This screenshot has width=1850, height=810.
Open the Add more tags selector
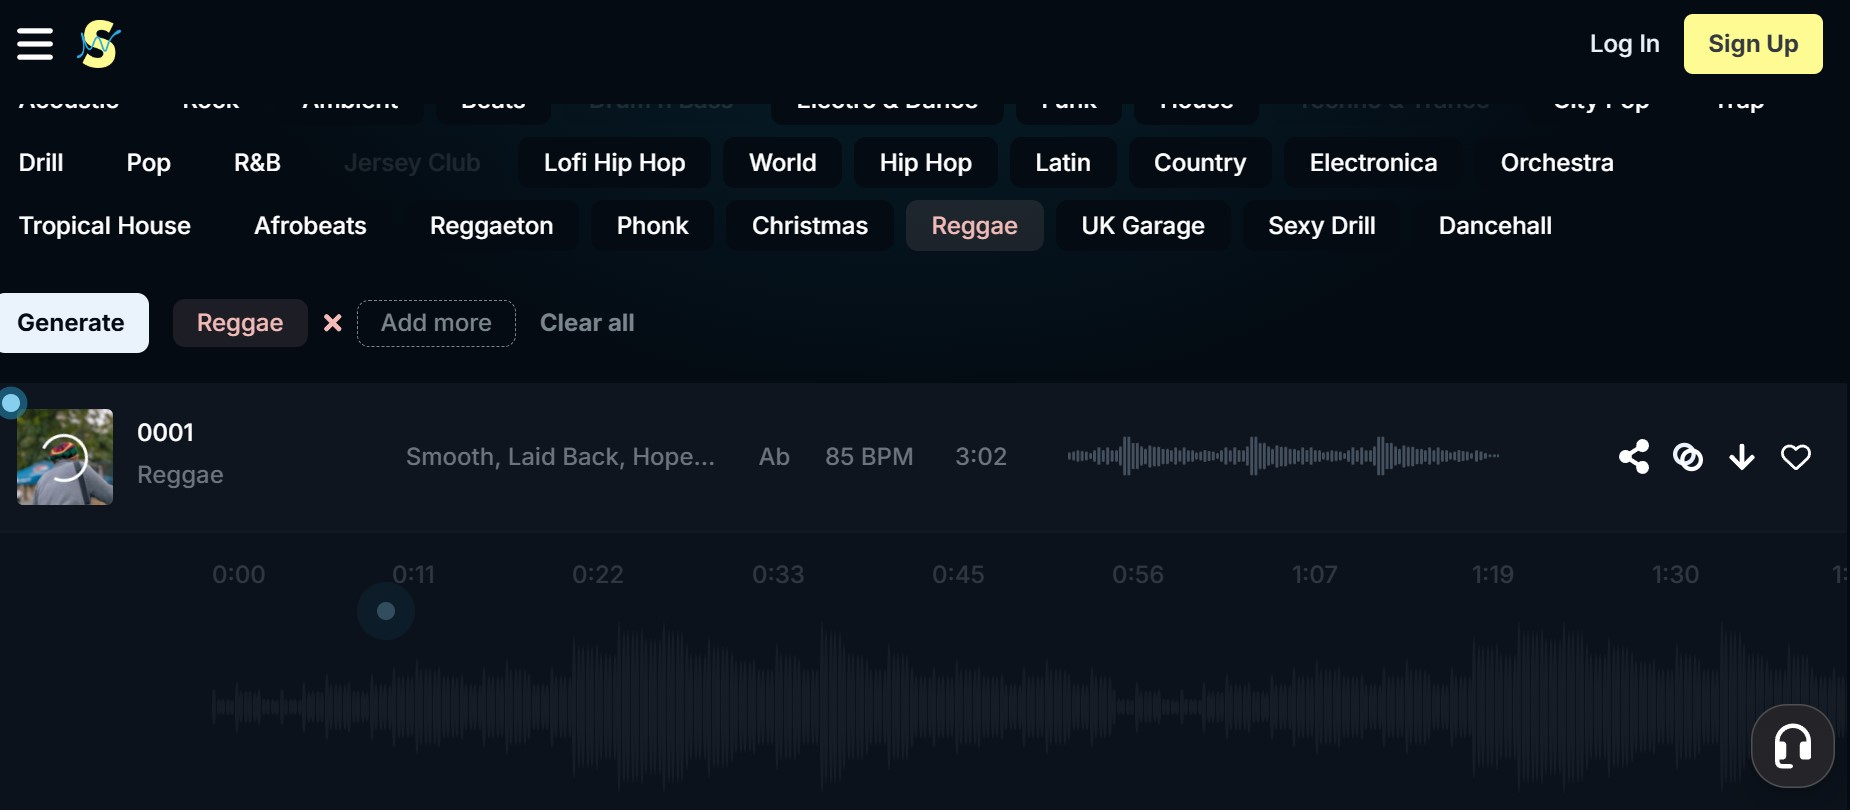[436, 323]
